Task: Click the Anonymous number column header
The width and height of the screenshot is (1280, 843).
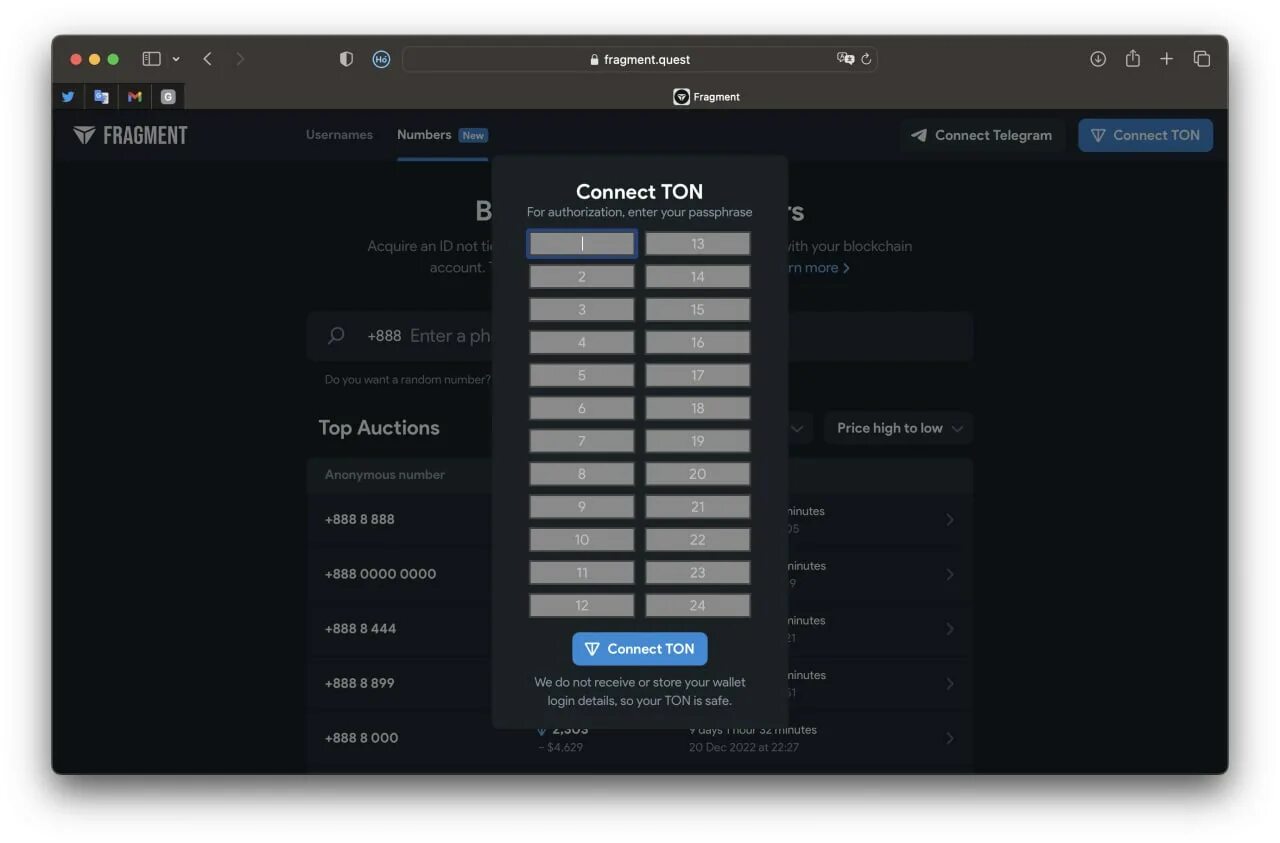Action: pyautogui.click(x=385, y=475)
